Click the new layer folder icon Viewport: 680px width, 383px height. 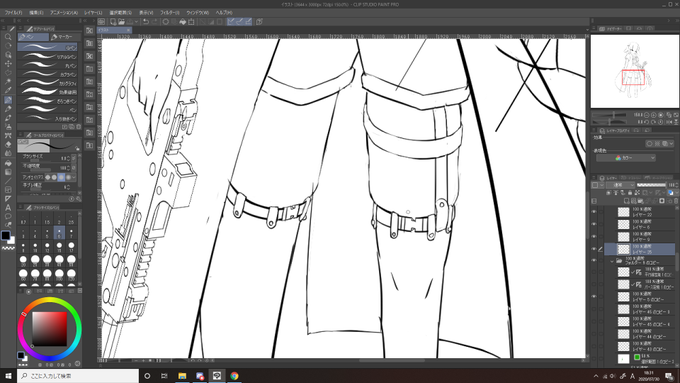pyautogui.click(x=641, y=201)
